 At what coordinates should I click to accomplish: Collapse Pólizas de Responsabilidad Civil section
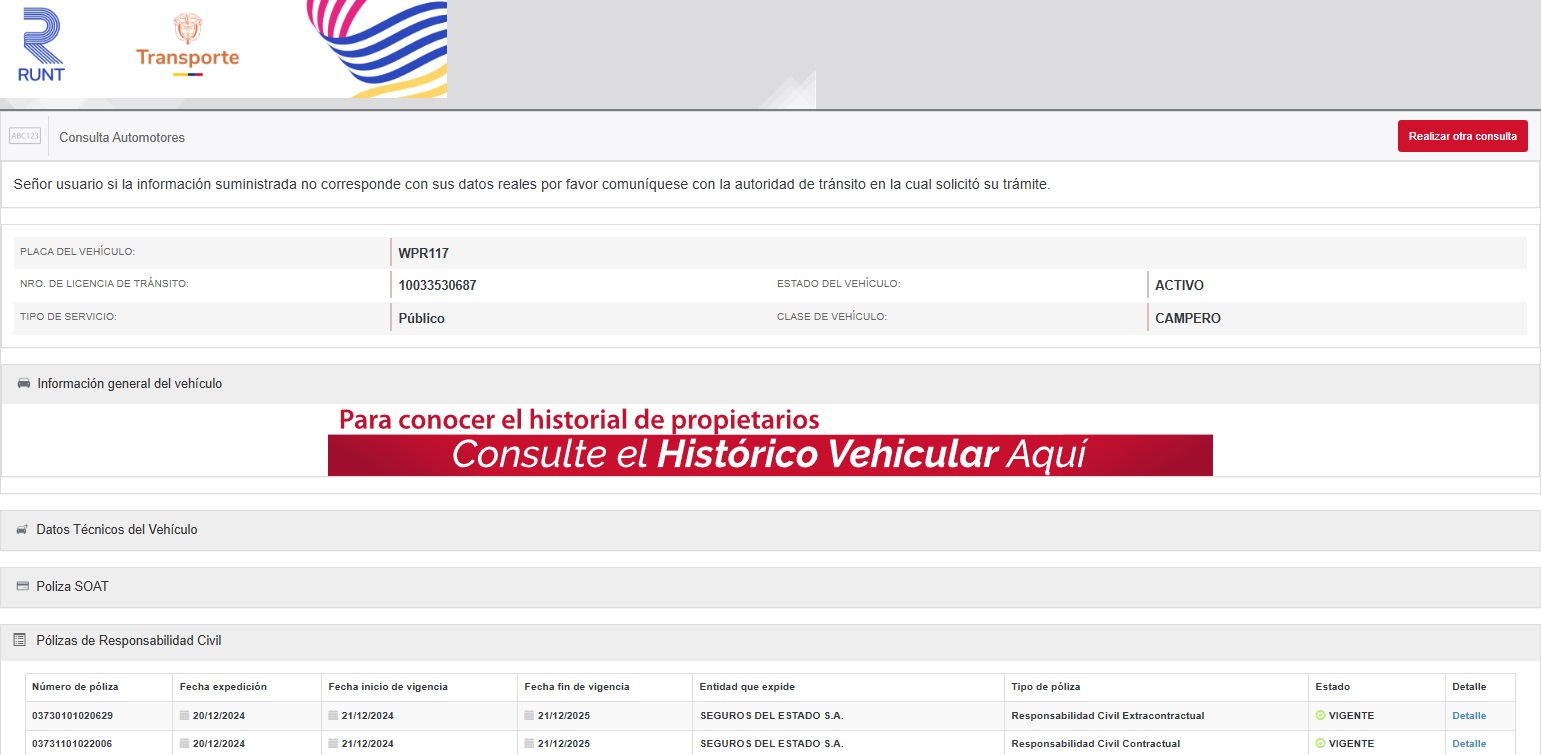coord(129,641)
